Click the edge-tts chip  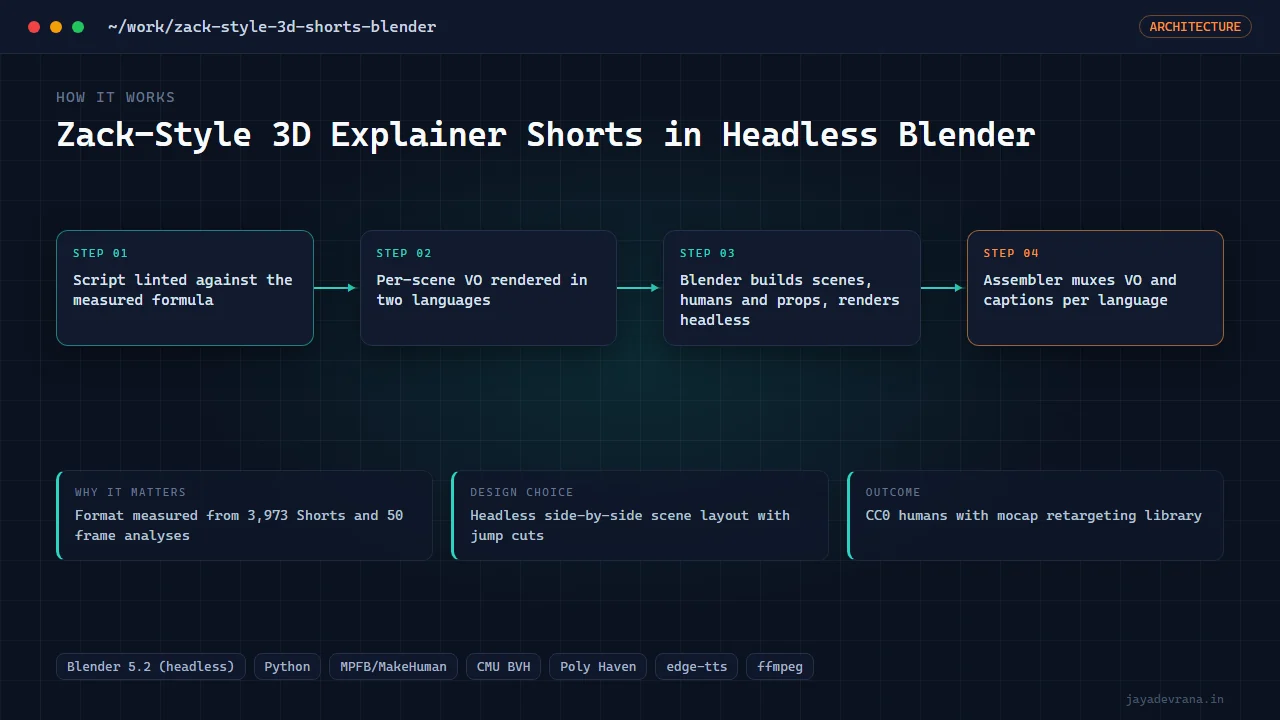point(697,667)
